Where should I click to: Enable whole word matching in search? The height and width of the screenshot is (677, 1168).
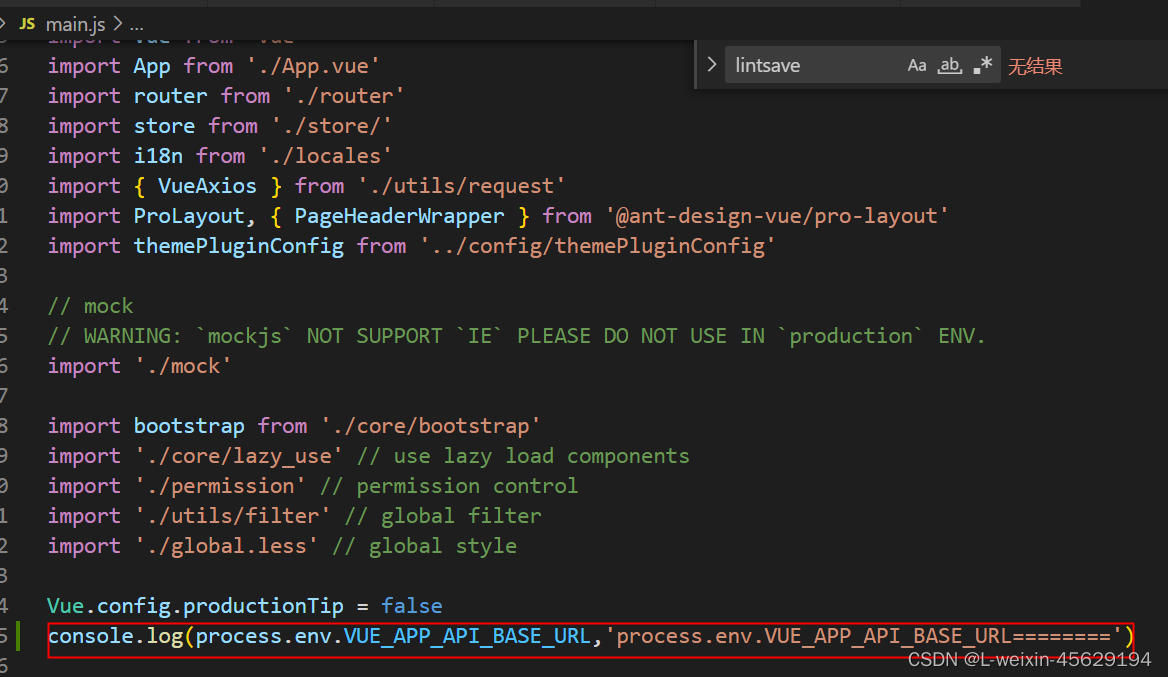coord(949,65)
